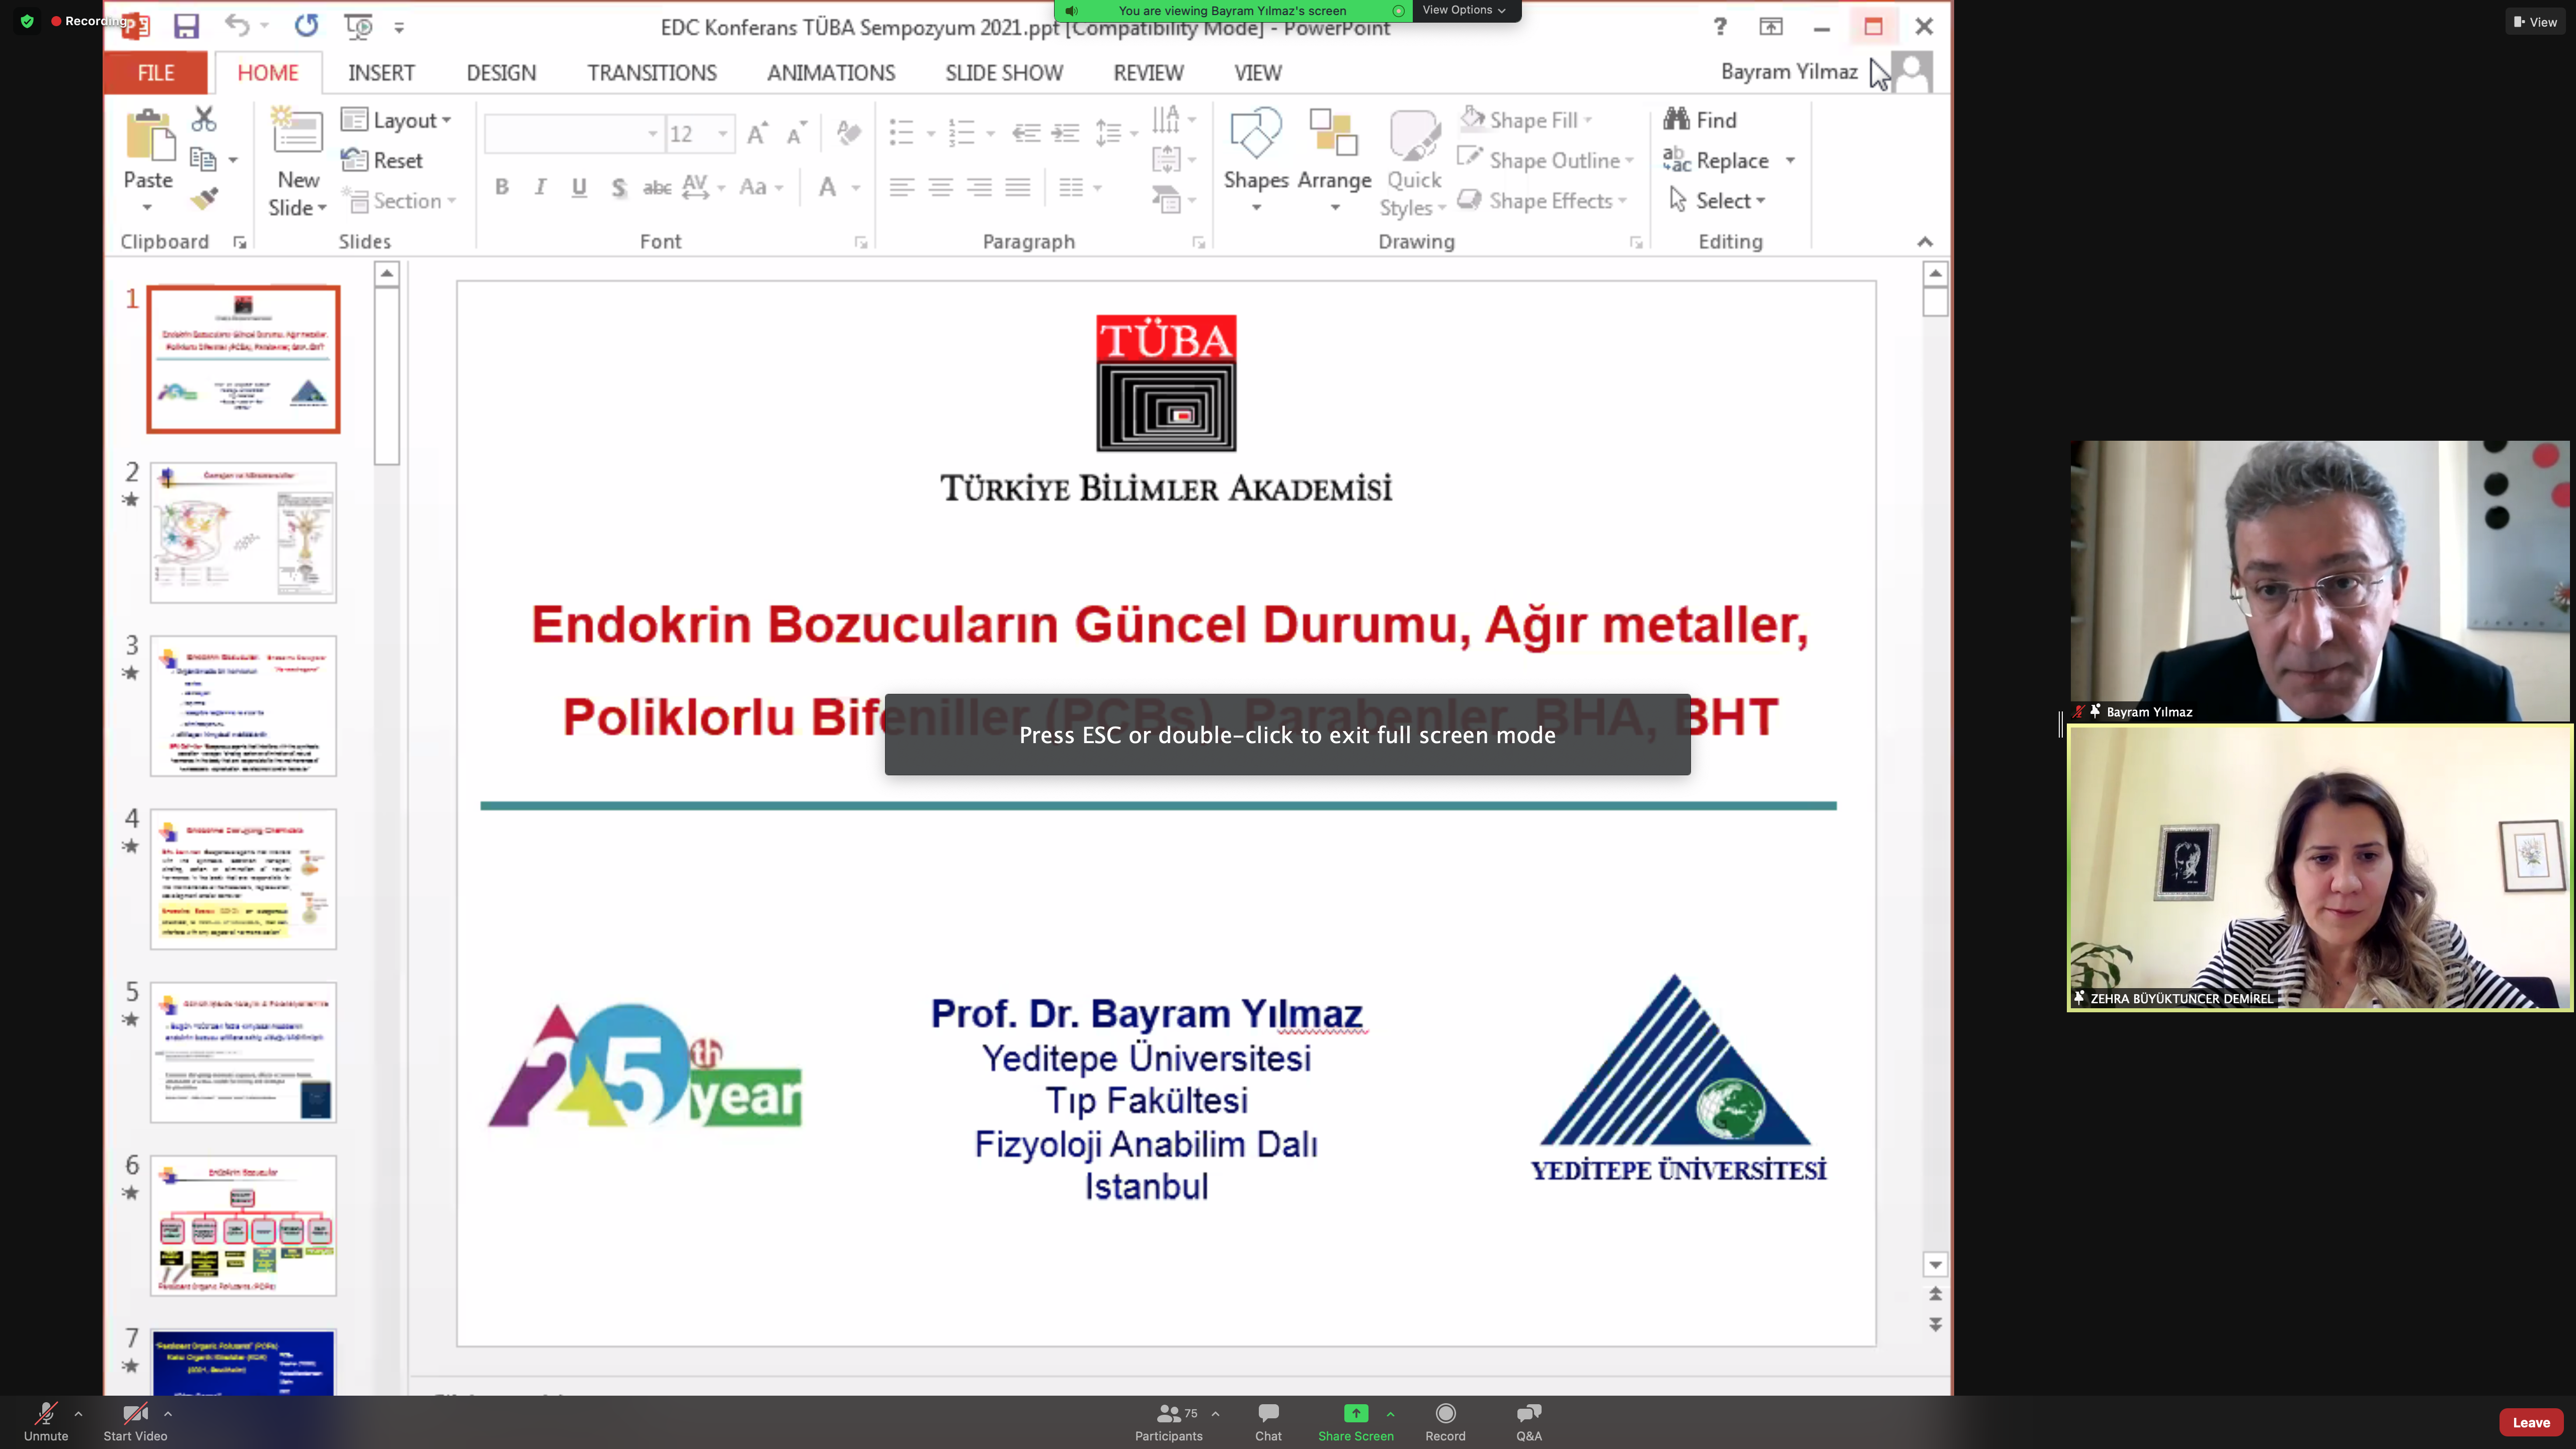This screenshot has width=2576, height=1449.
Task: Toggle Bold formatting
Action: pyautogui.click(x=502, y=187)
